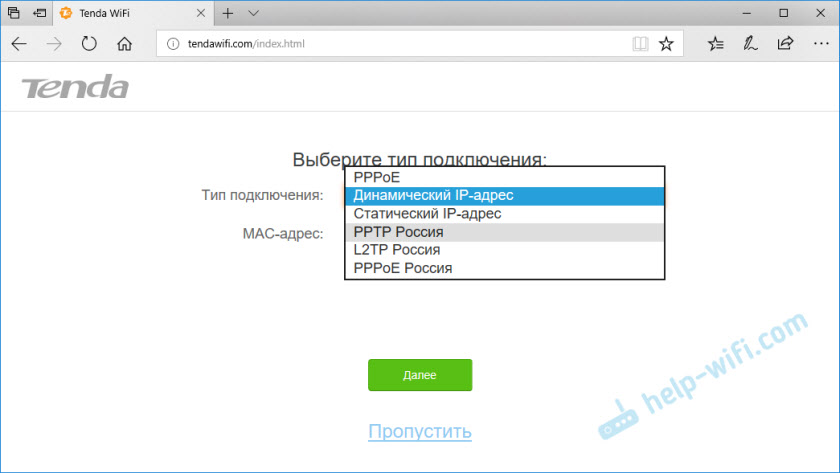Open the Favorites hub
Image resolution: width=840 pixels, height=473 pixels.
click(716, 44)
